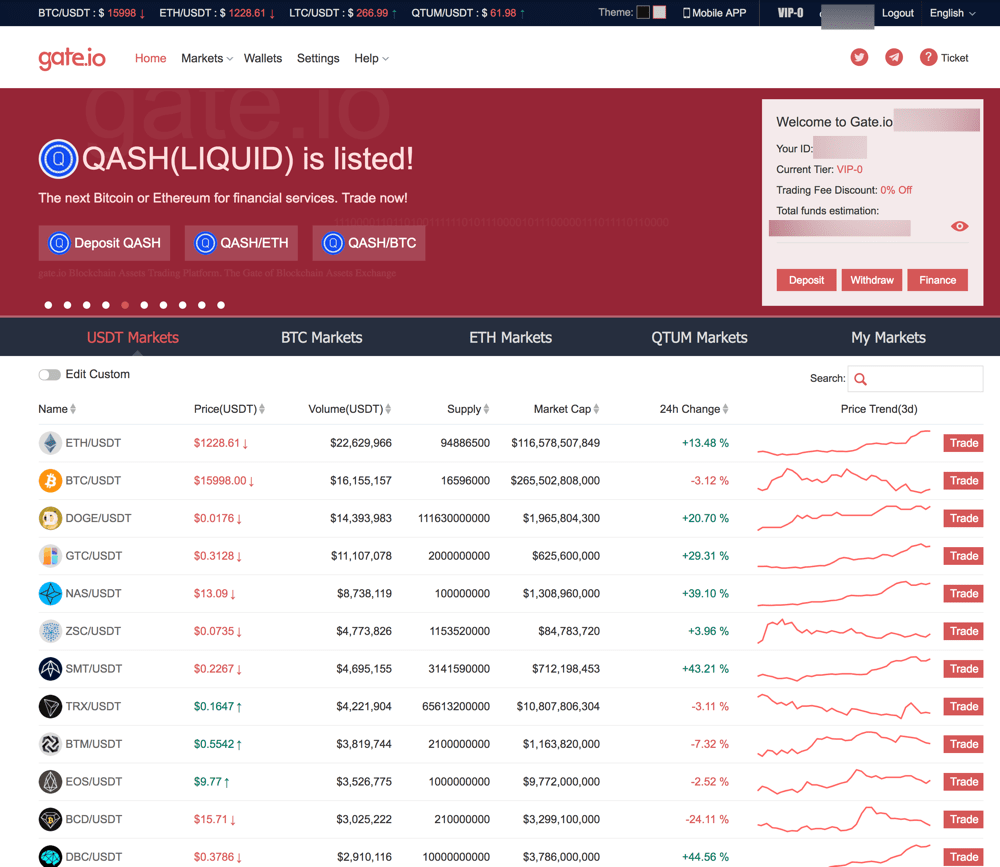Image resolution: width=1000 pixels, height=867 pixels.
Task: Click the search magnifier icon
Action: coord(860,379)
